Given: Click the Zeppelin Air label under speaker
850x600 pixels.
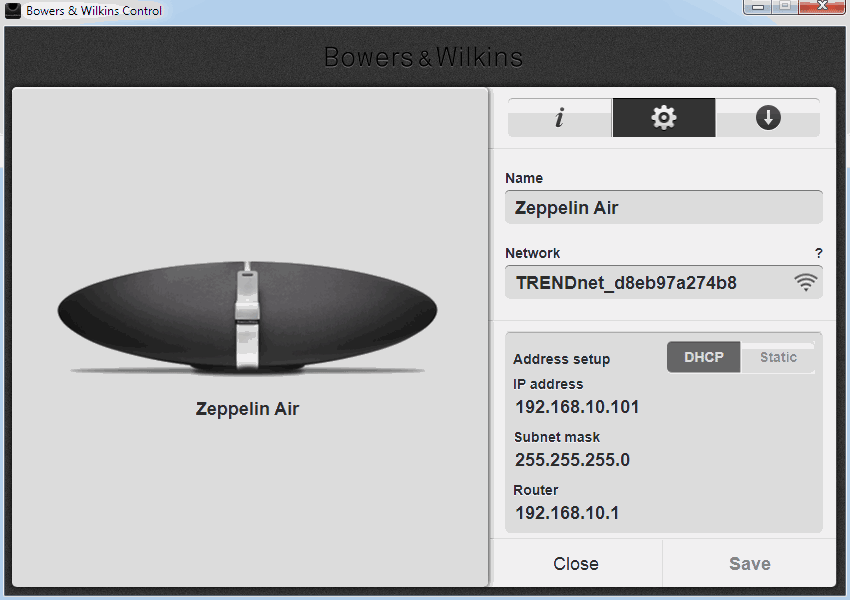Looking at the screenshot, I should point(247,409).
